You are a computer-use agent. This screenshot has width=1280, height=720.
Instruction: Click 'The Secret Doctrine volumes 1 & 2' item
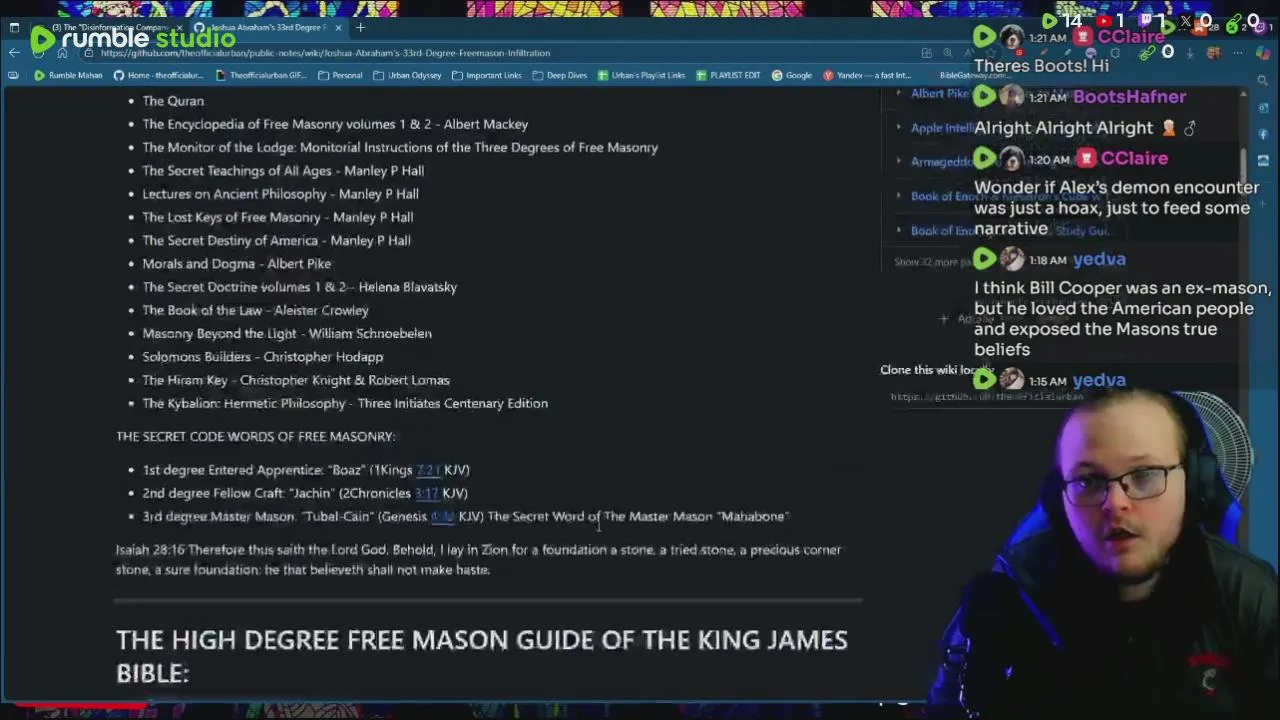[x=299, y=287]
